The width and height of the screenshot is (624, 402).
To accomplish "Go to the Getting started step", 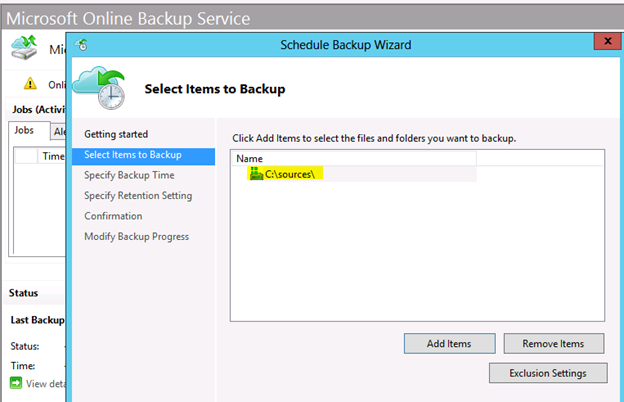I will click(x=116, y=134).
